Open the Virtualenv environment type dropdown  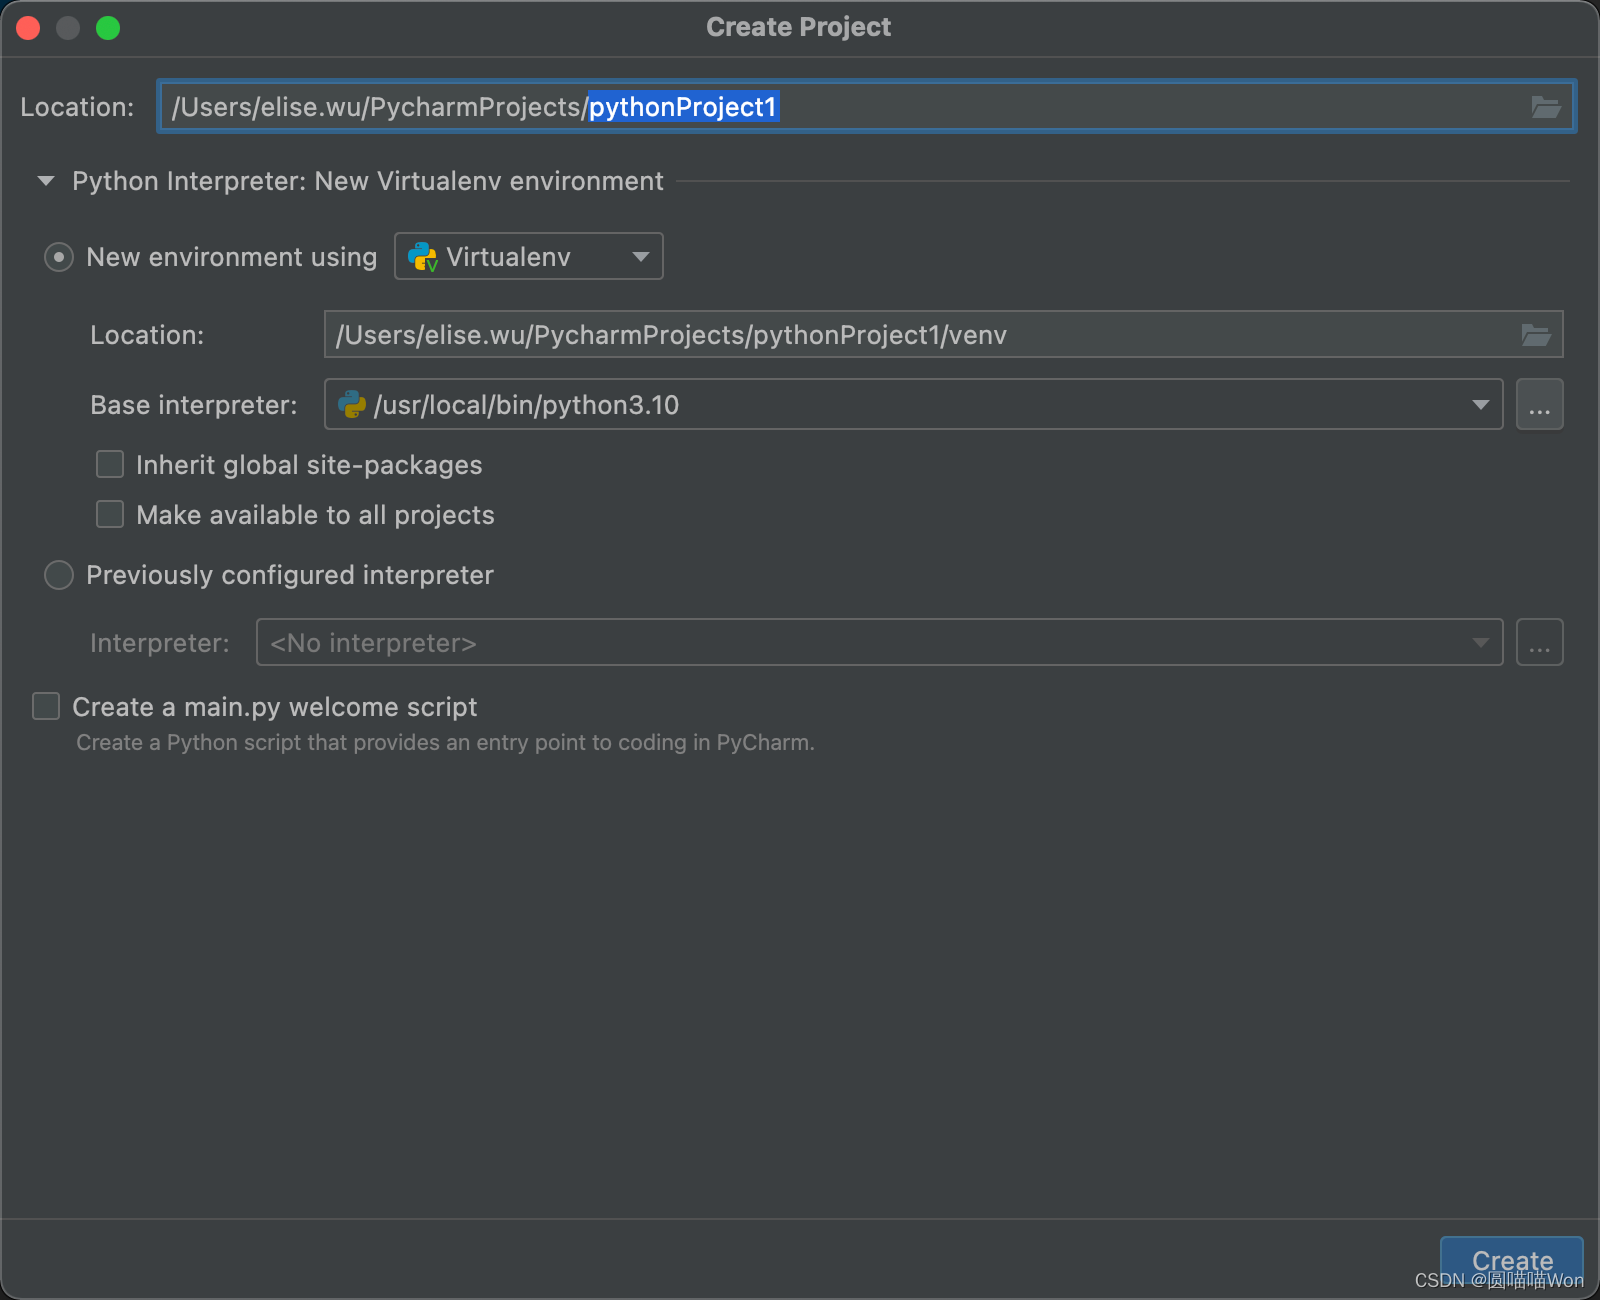(x=529, y=256)
